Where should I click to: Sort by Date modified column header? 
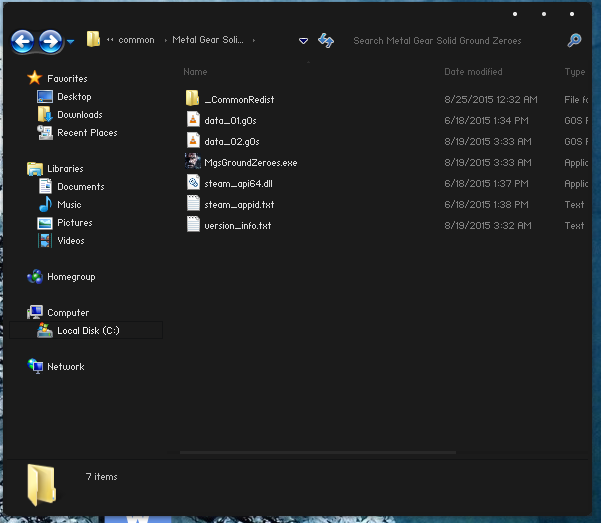[x=473, y=72]
